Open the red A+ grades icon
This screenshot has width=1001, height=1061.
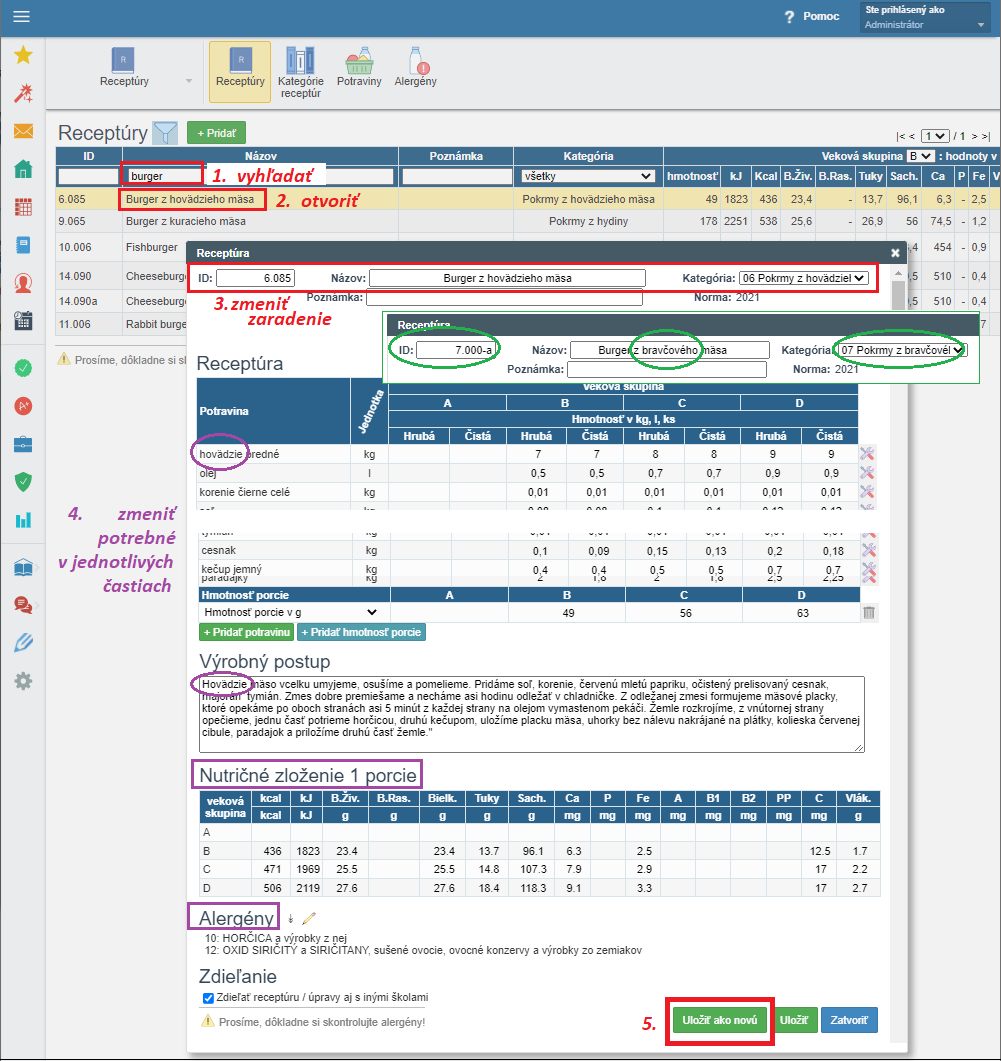coord(23,406)
